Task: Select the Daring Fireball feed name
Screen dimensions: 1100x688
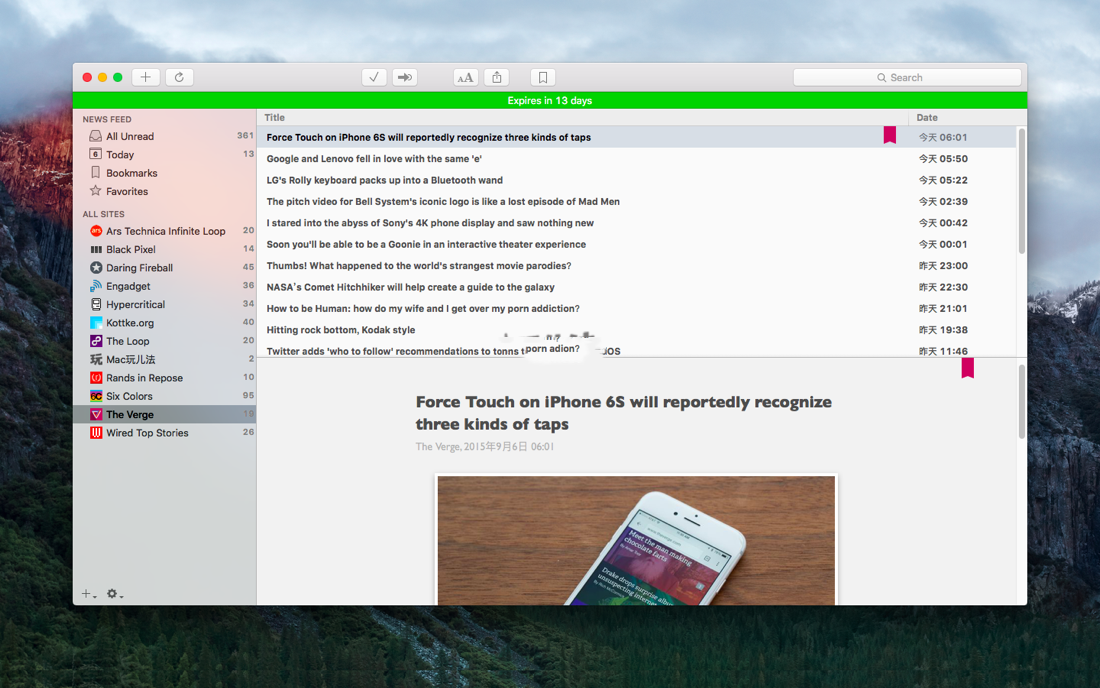Action: coord(139,267)
